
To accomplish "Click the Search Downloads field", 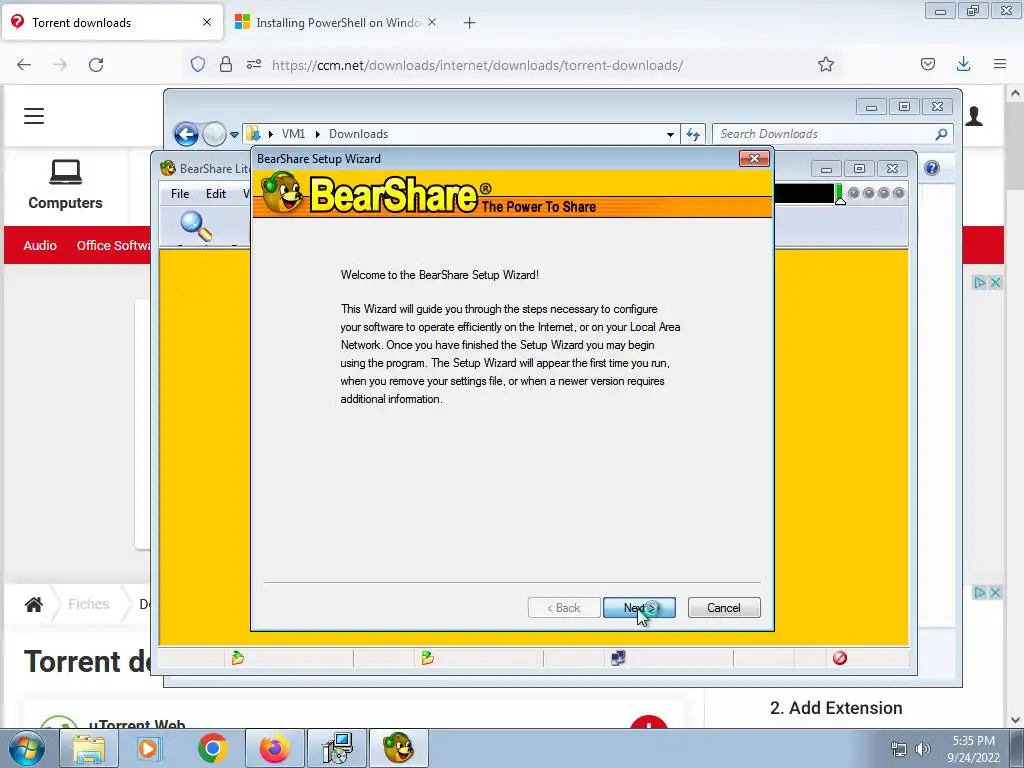I will 833,134.
